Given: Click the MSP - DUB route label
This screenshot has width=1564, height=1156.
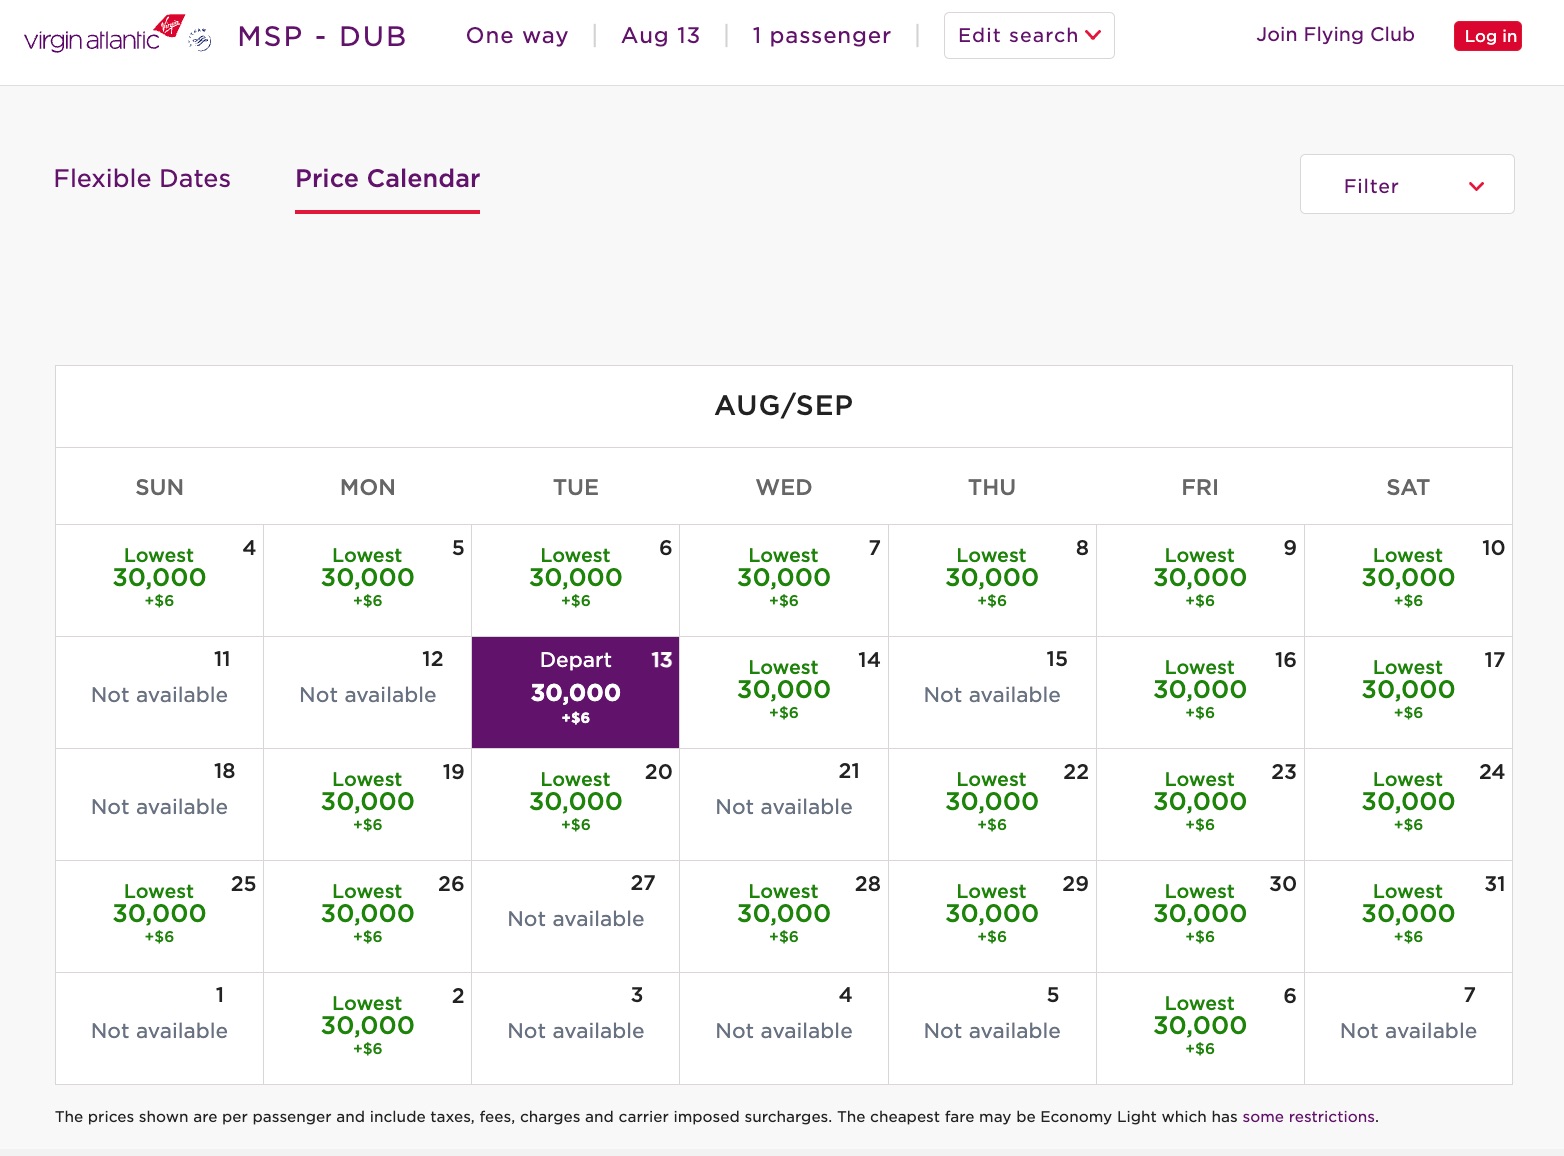Looking at the screenshot, I should click(x=321, y=35).
